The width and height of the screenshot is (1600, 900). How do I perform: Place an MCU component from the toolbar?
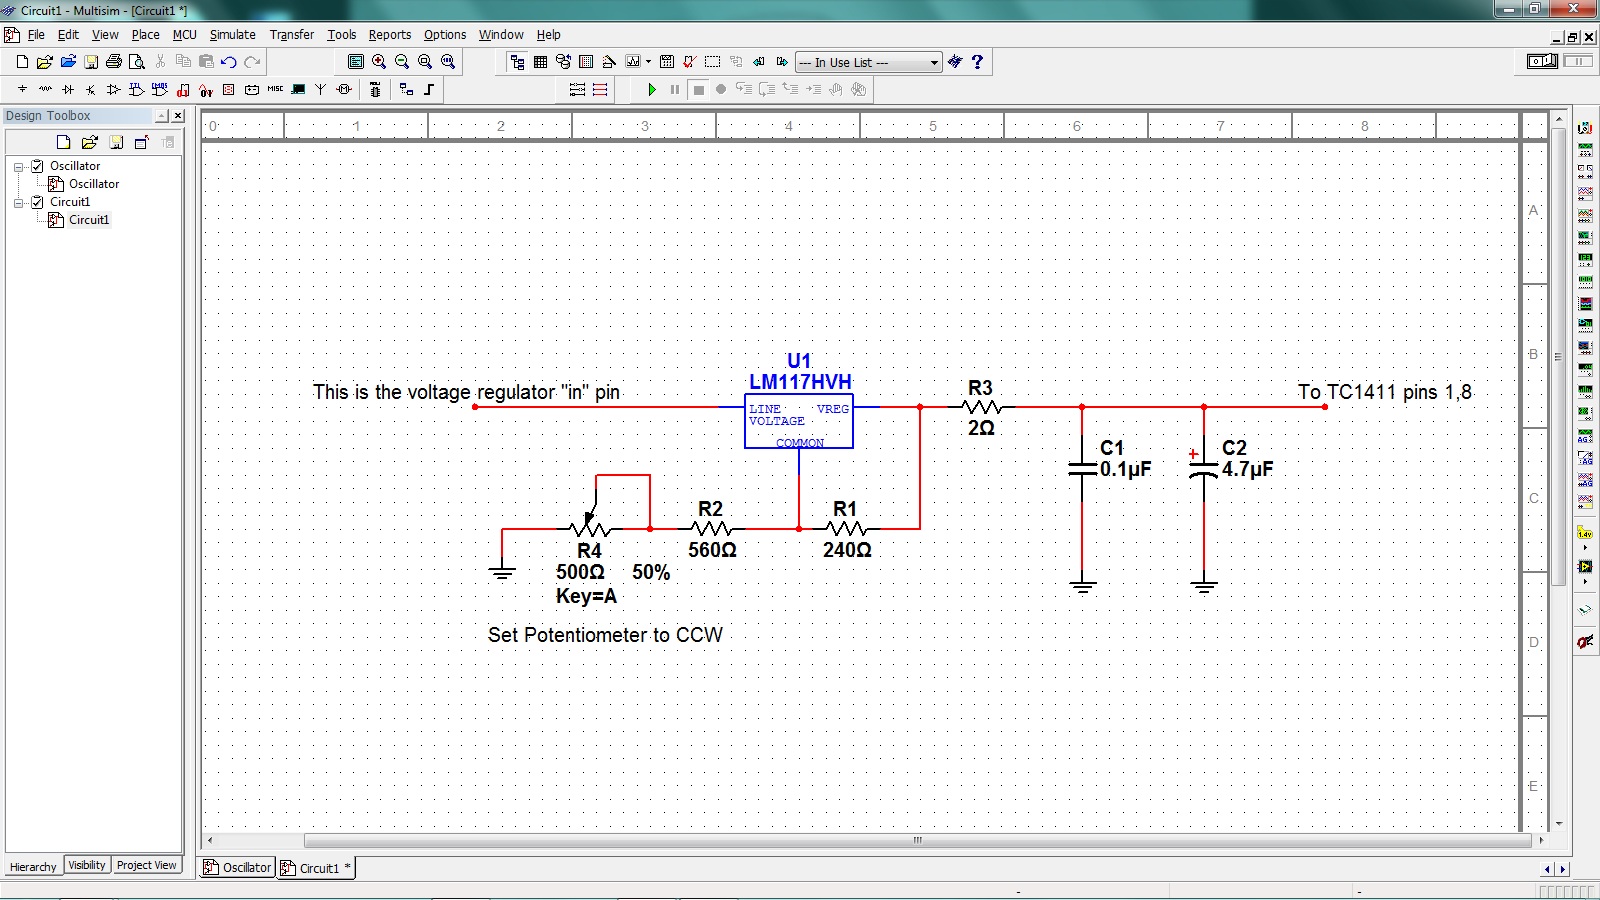(375, 89)
